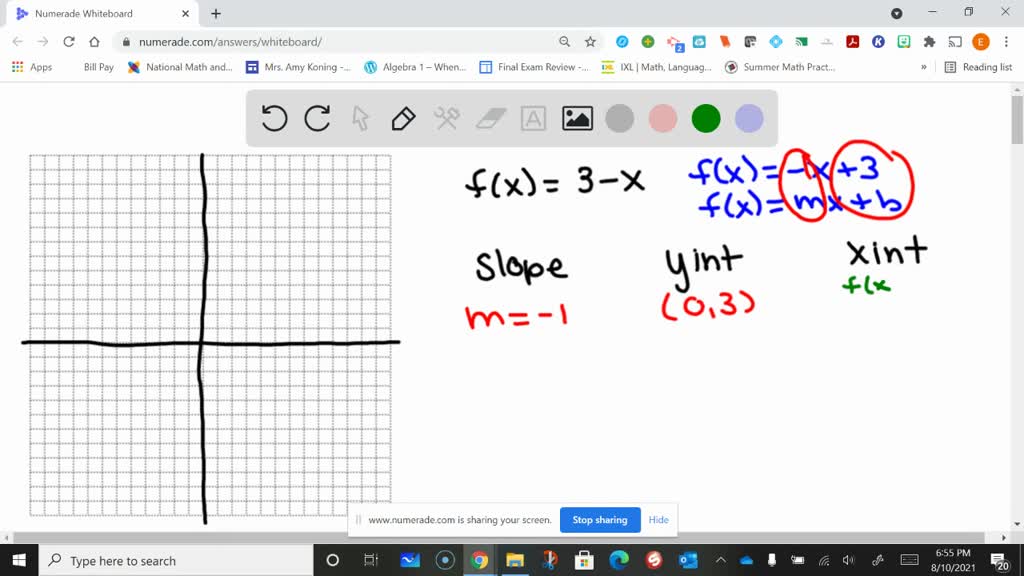The image size is (1024, 576).
Task: Open the Extensions puzzle-piece icon
Action: click(929, 43)
